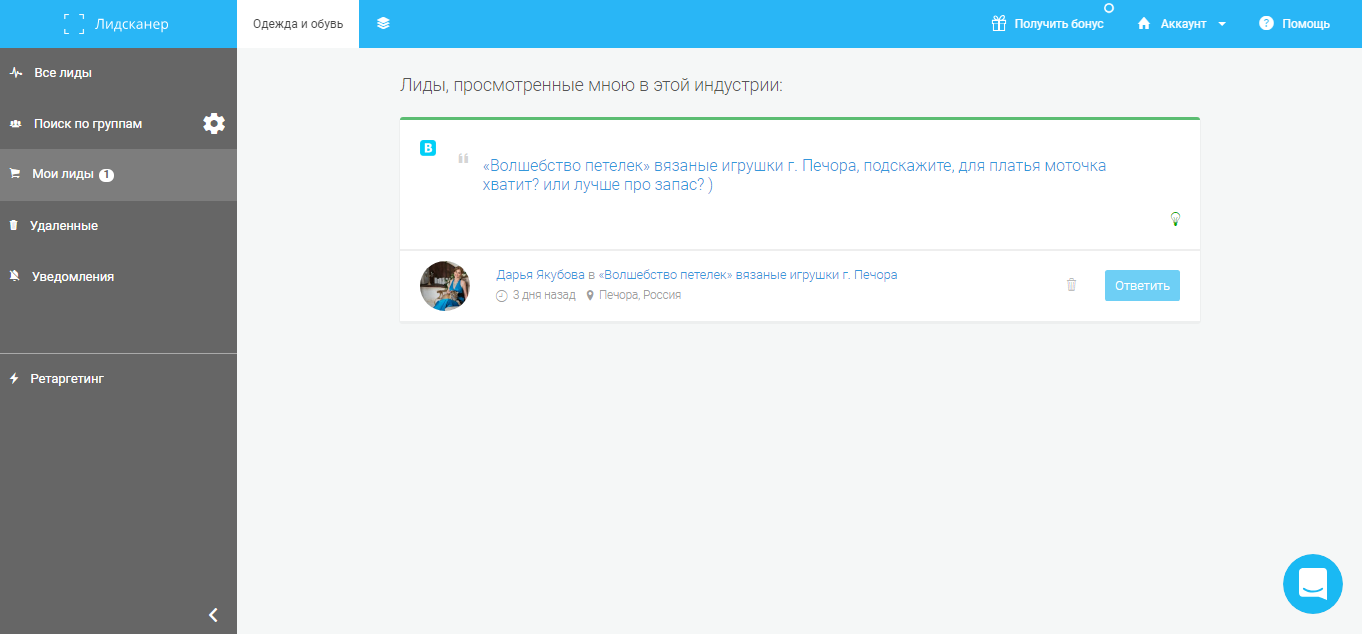This screenshot has width=1362, height=634.
Task: Click Дарья Якубова's profile avatar
Action: [445, 286]
